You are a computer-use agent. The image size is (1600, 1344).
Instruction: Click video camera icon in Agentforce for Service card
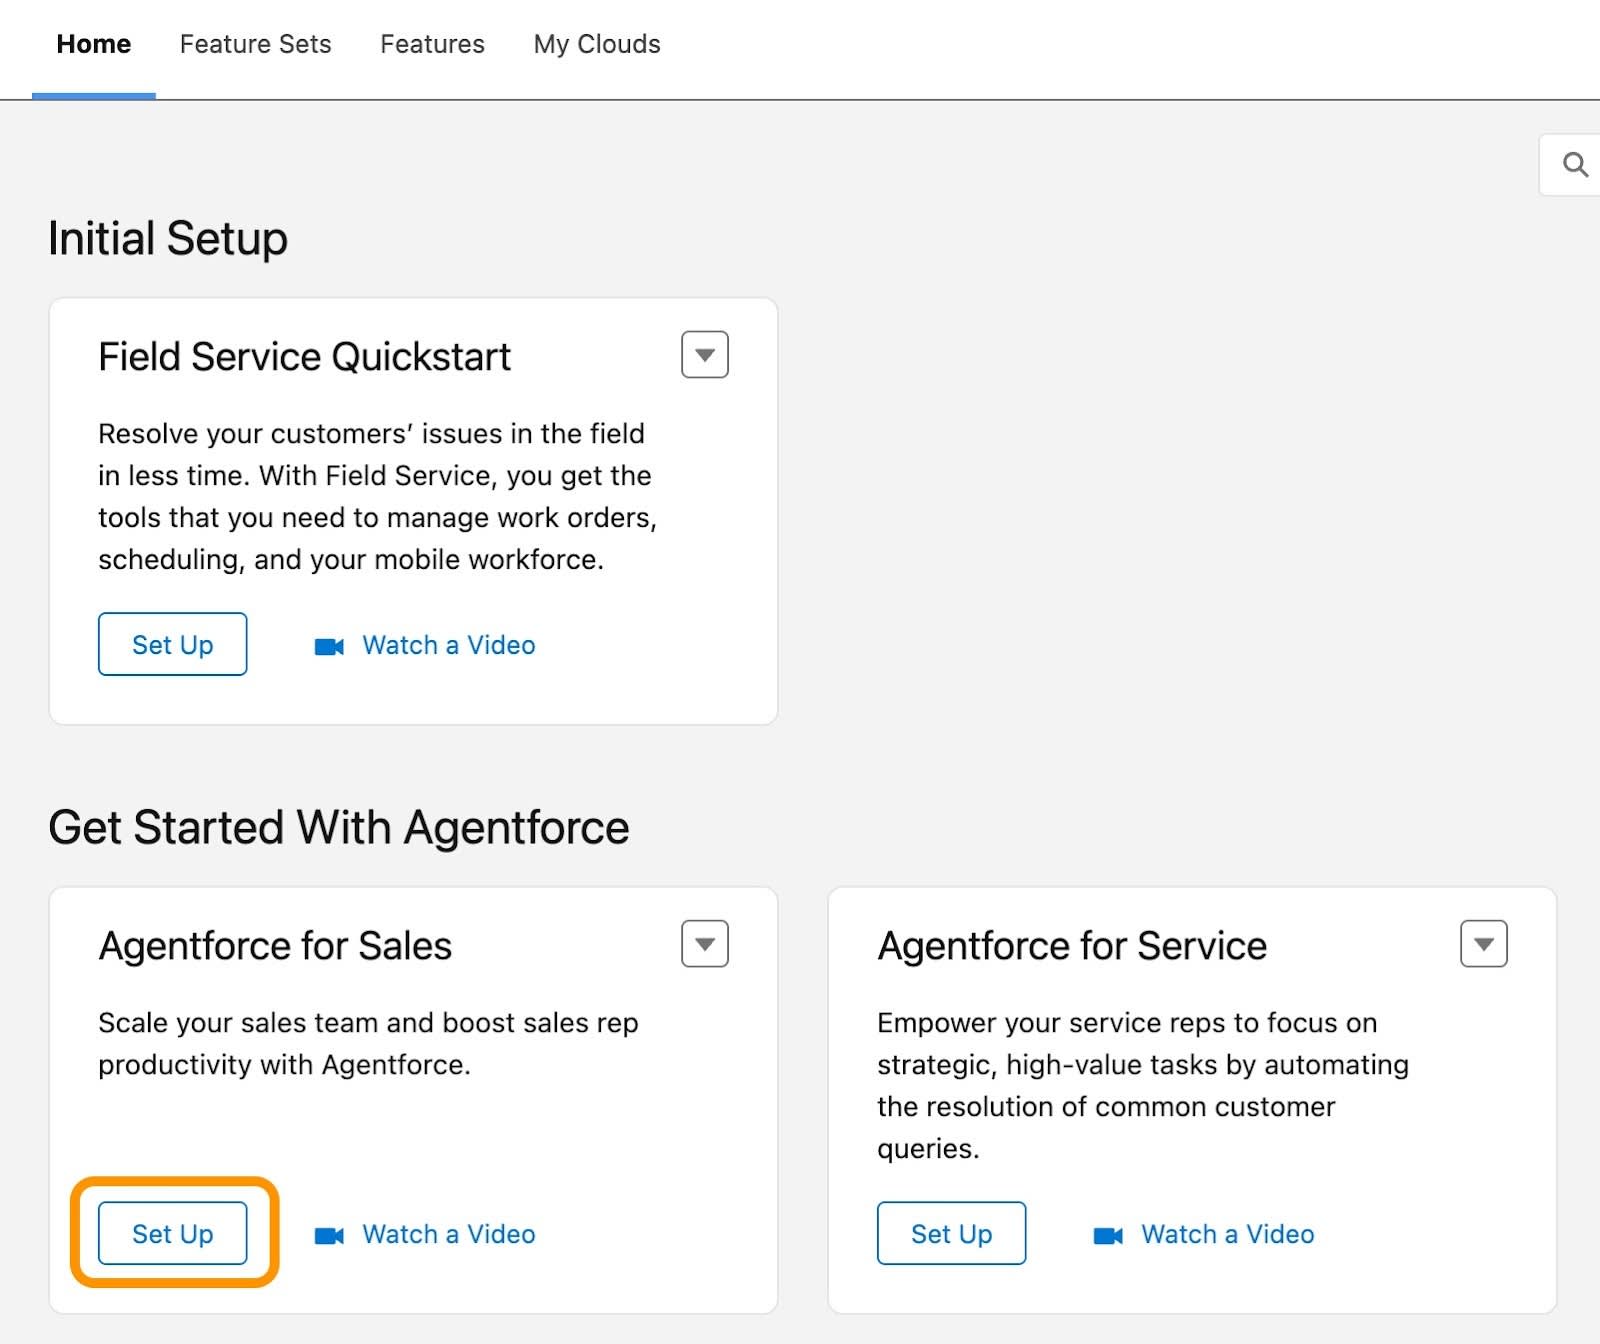point(1108,1235)
